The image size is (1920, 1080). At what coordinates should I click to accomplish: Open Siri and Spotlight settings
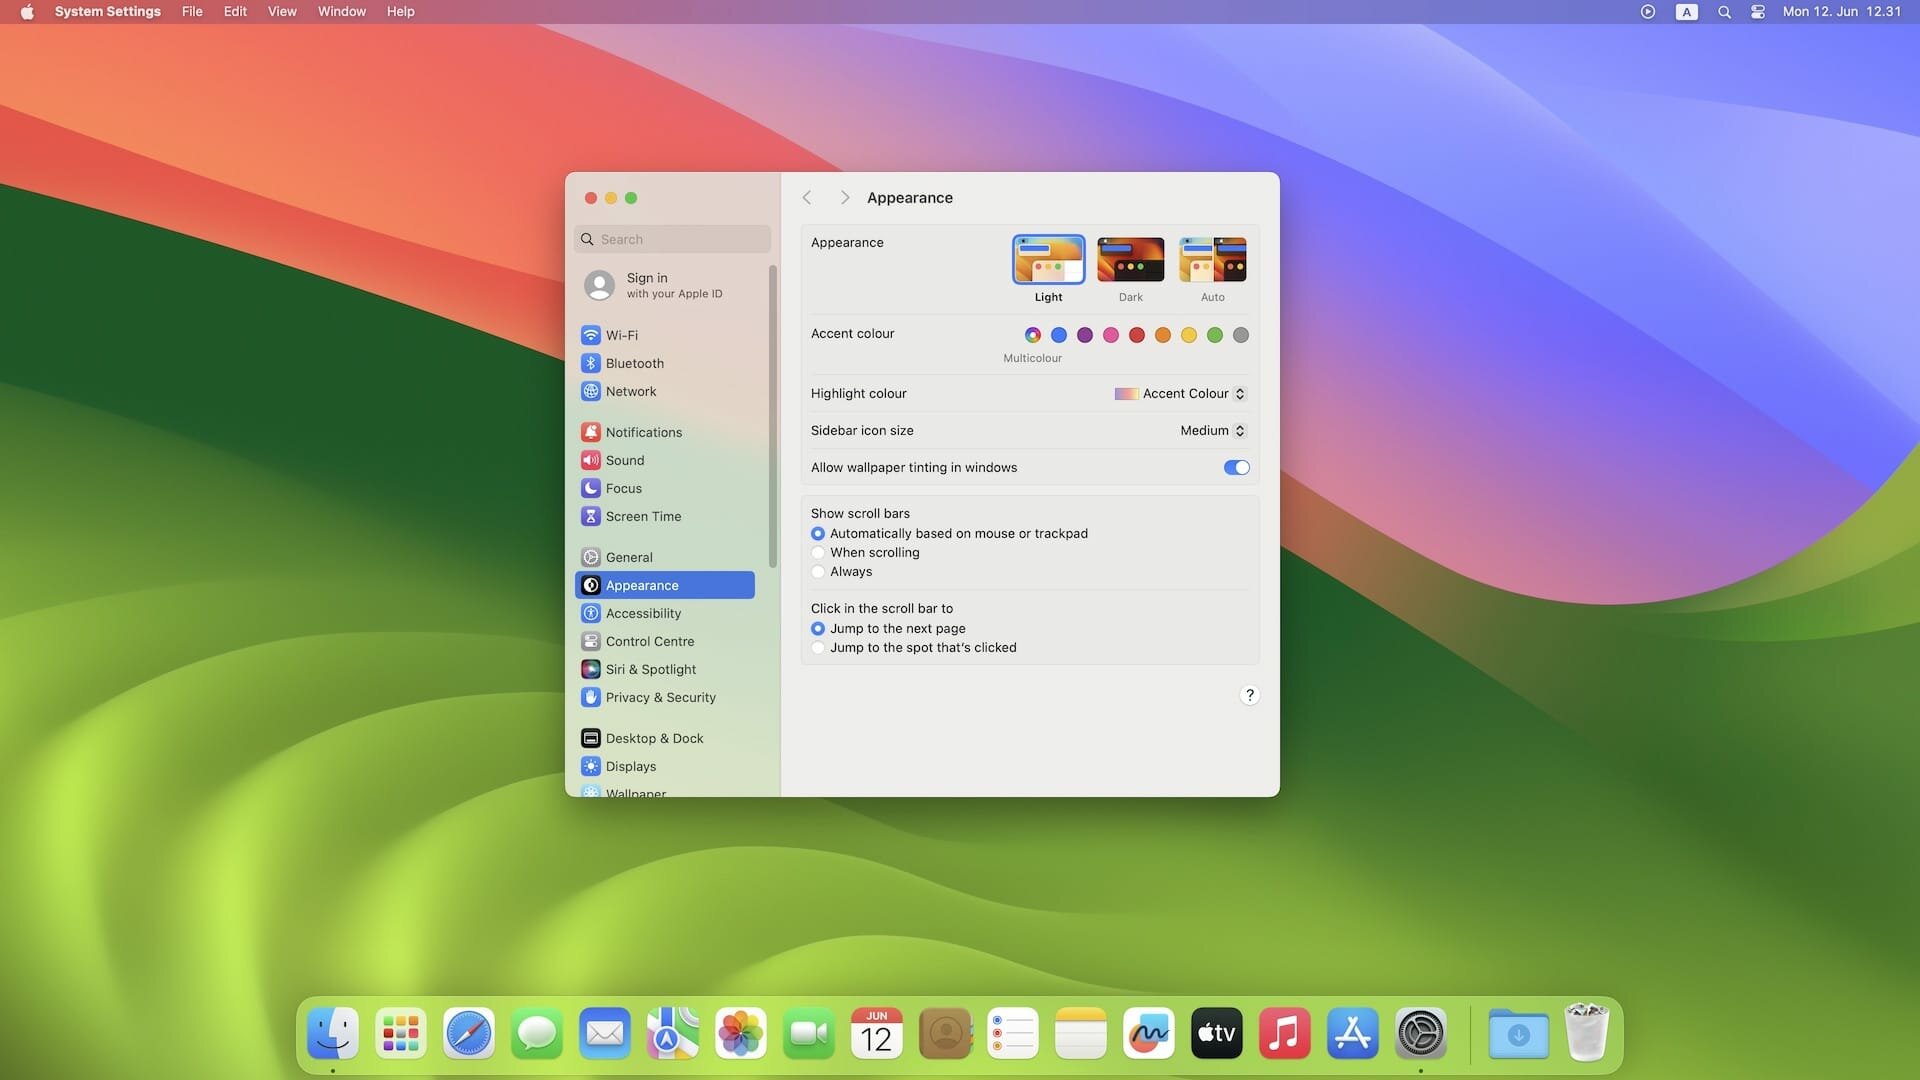pos(650,669)
